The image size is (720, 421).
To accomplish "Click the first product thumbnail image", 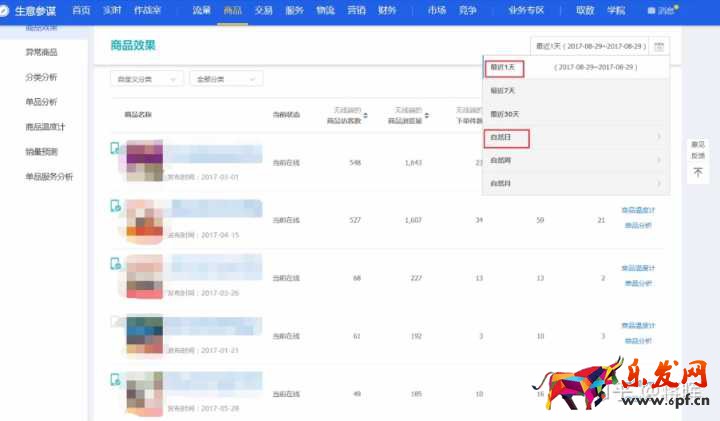I will click(143, 162).
